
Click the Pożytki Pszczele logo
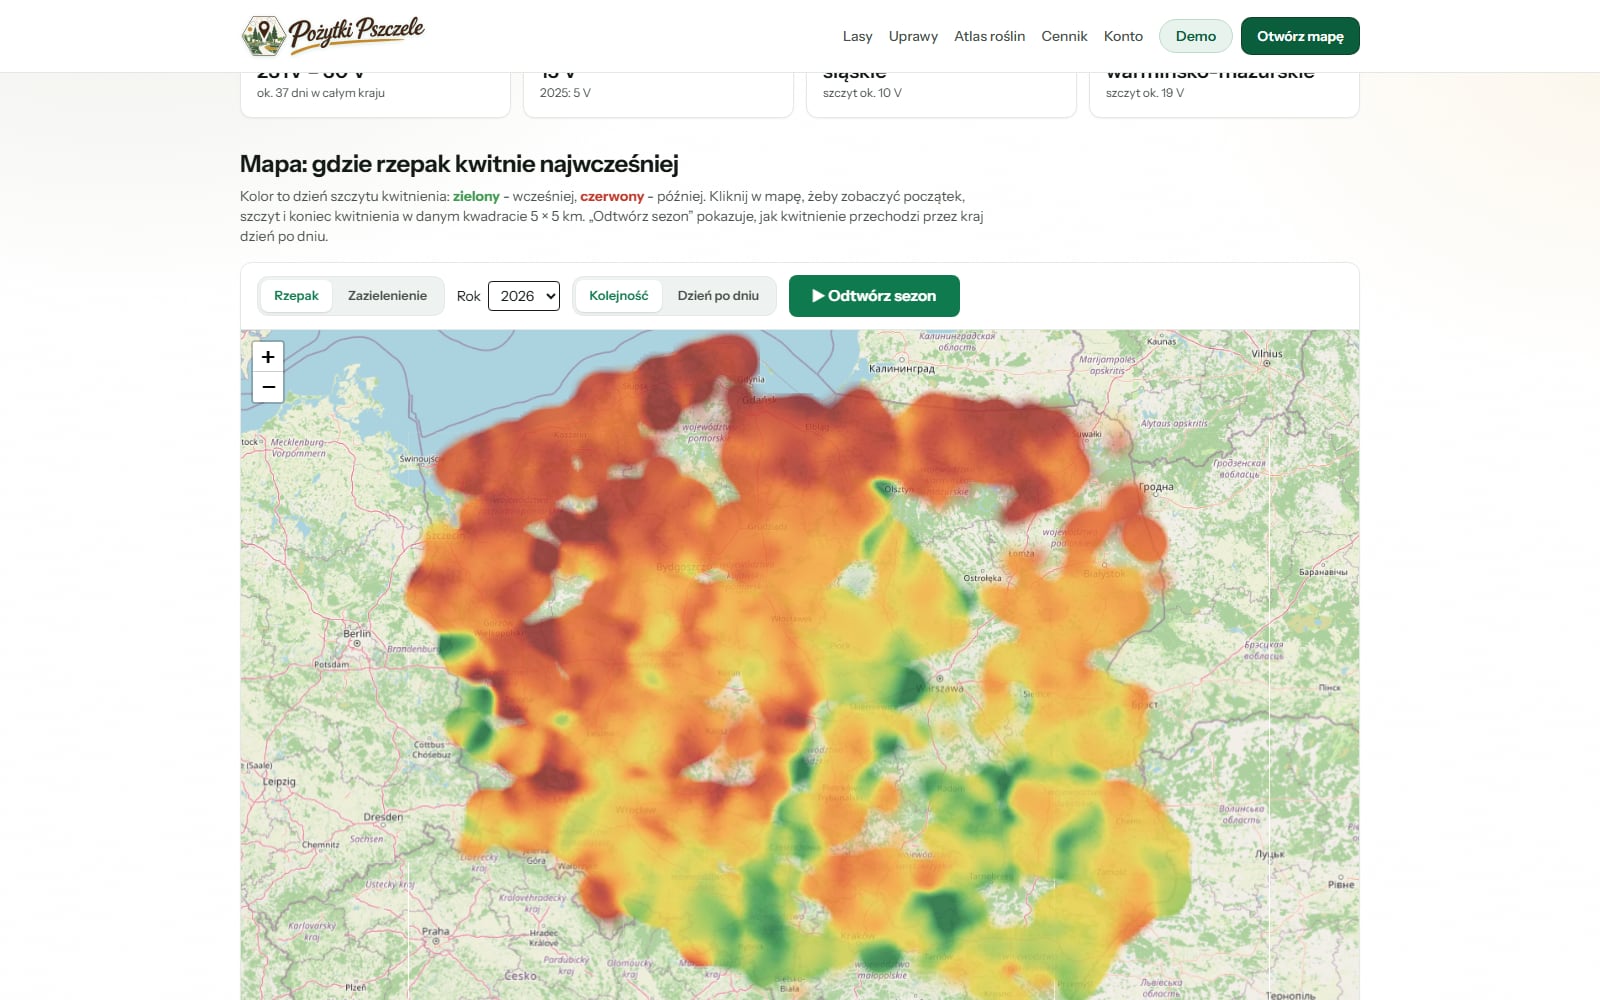coord(333,36)
